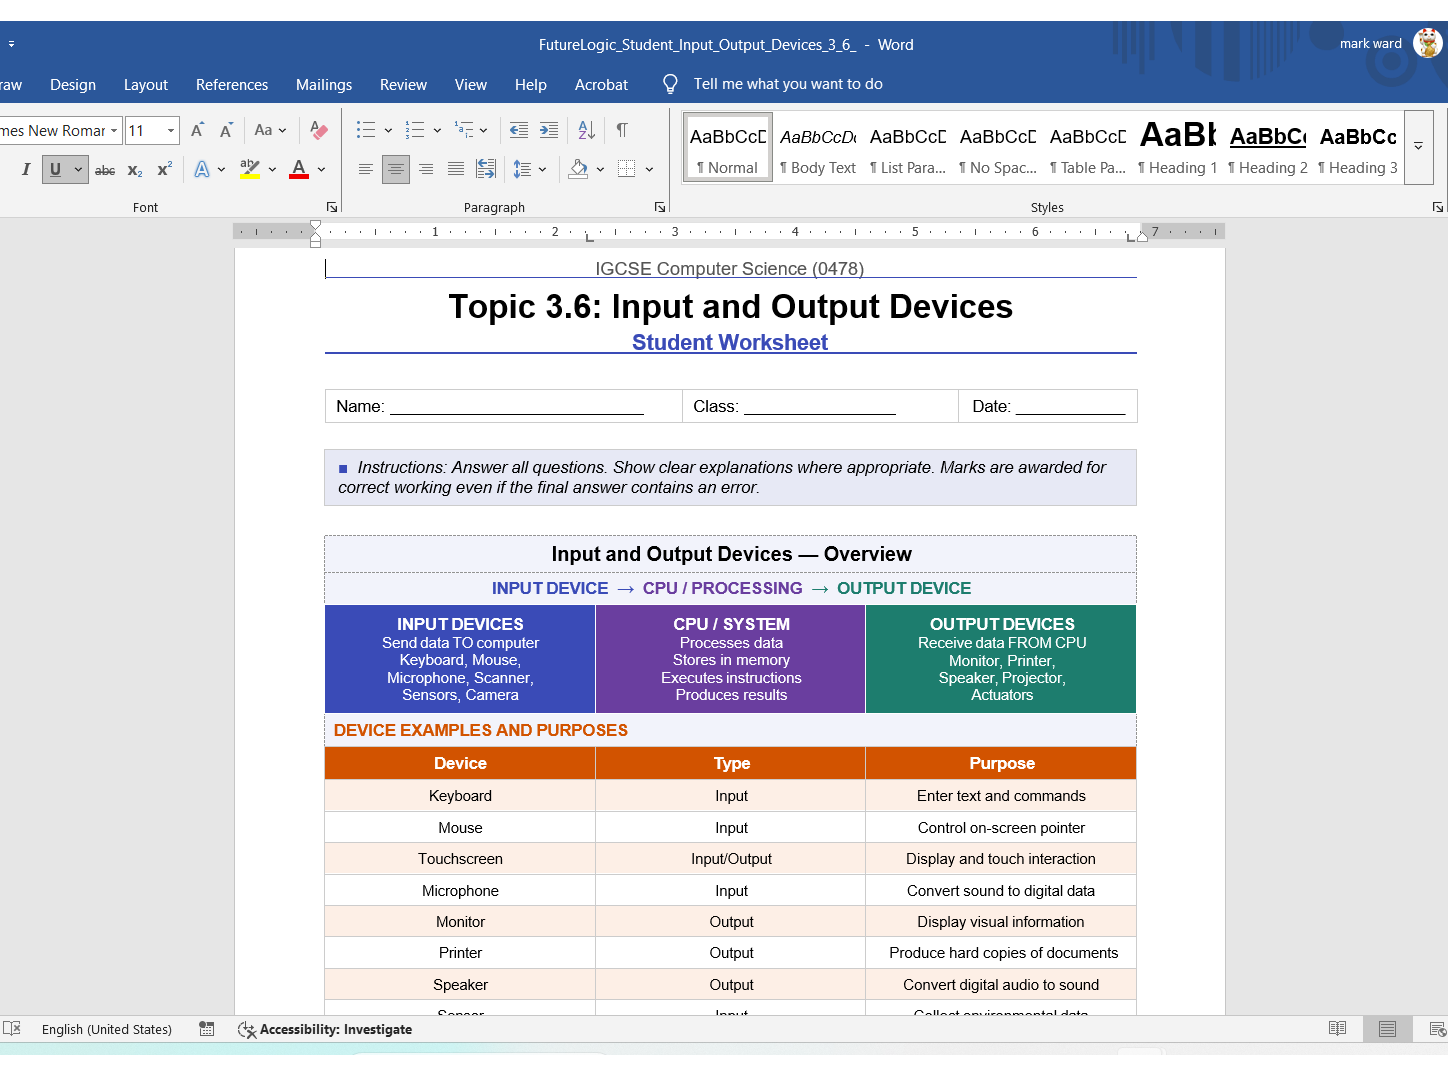Switch to the Mailings tab

point(324,85)
